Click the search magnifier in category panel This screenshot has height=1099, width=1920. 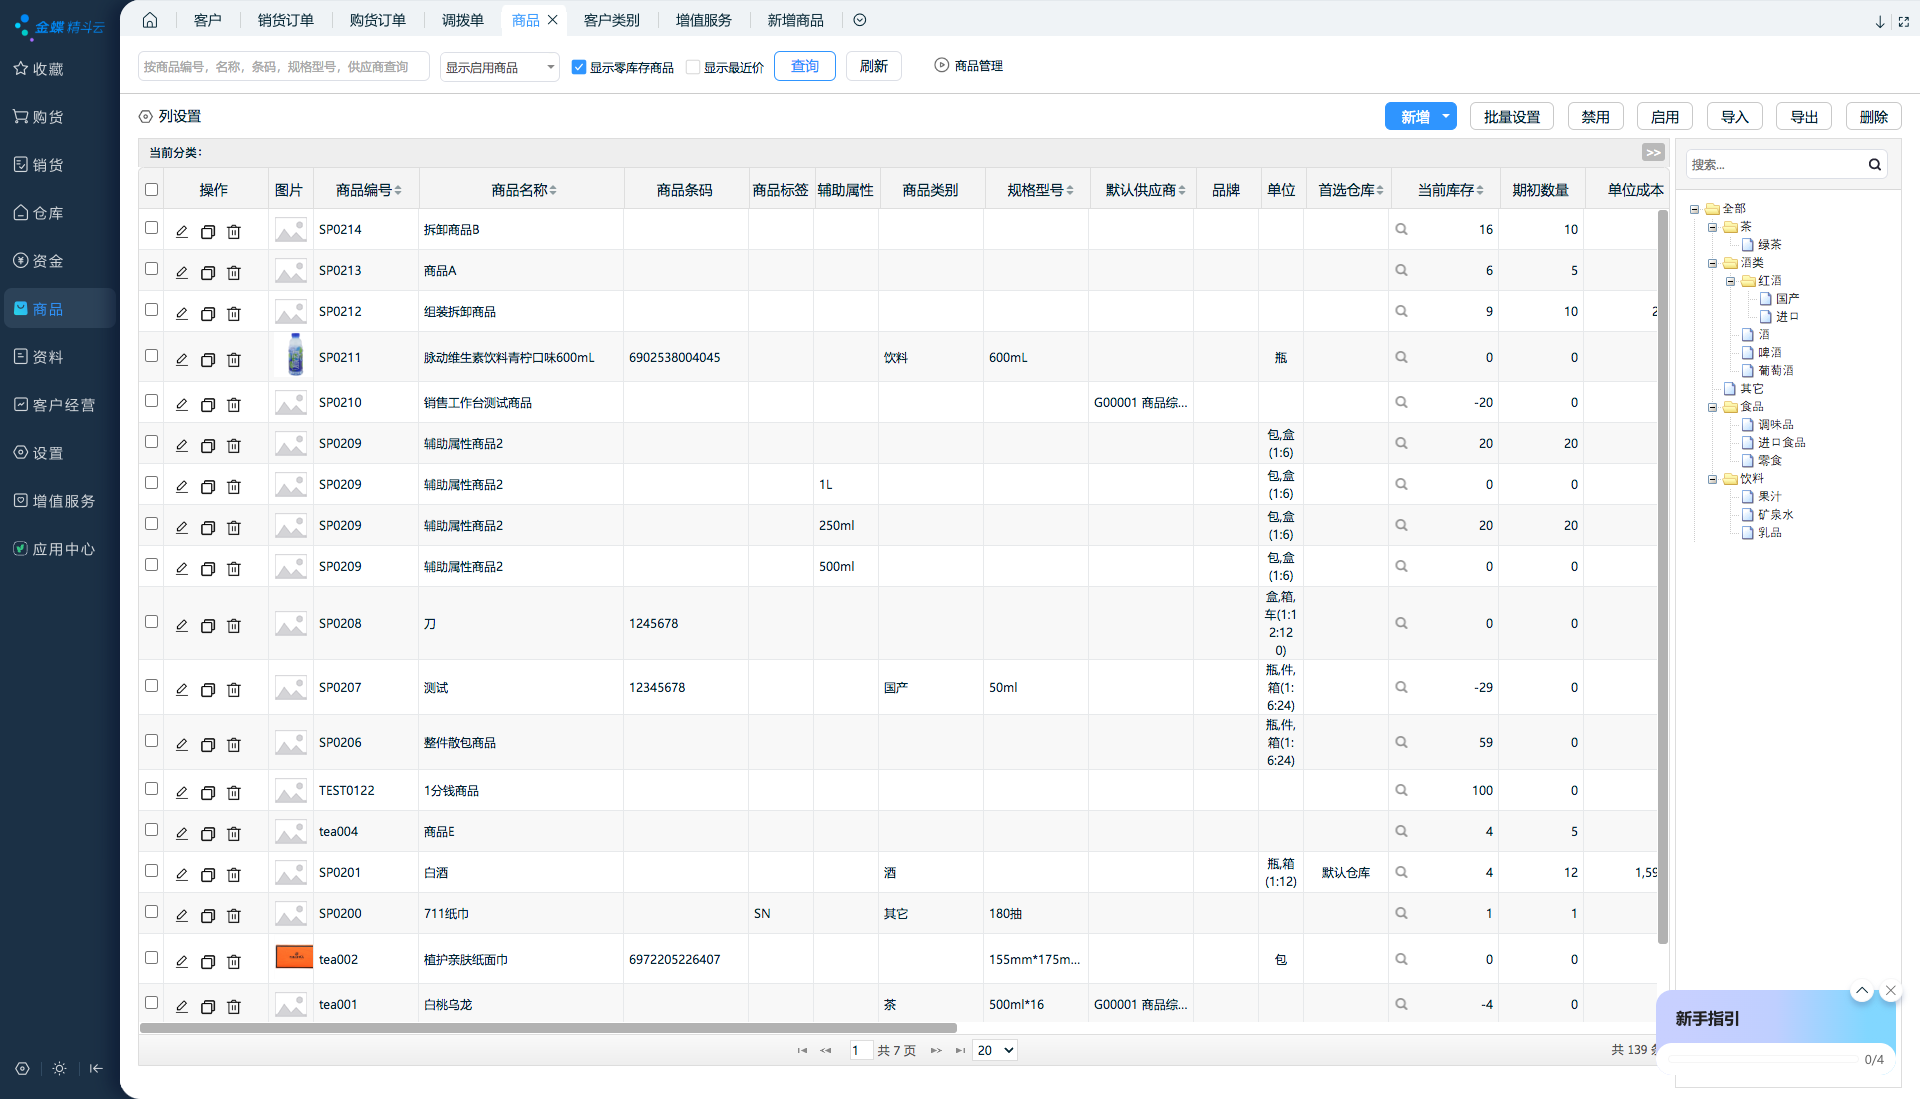(1875, 165)
